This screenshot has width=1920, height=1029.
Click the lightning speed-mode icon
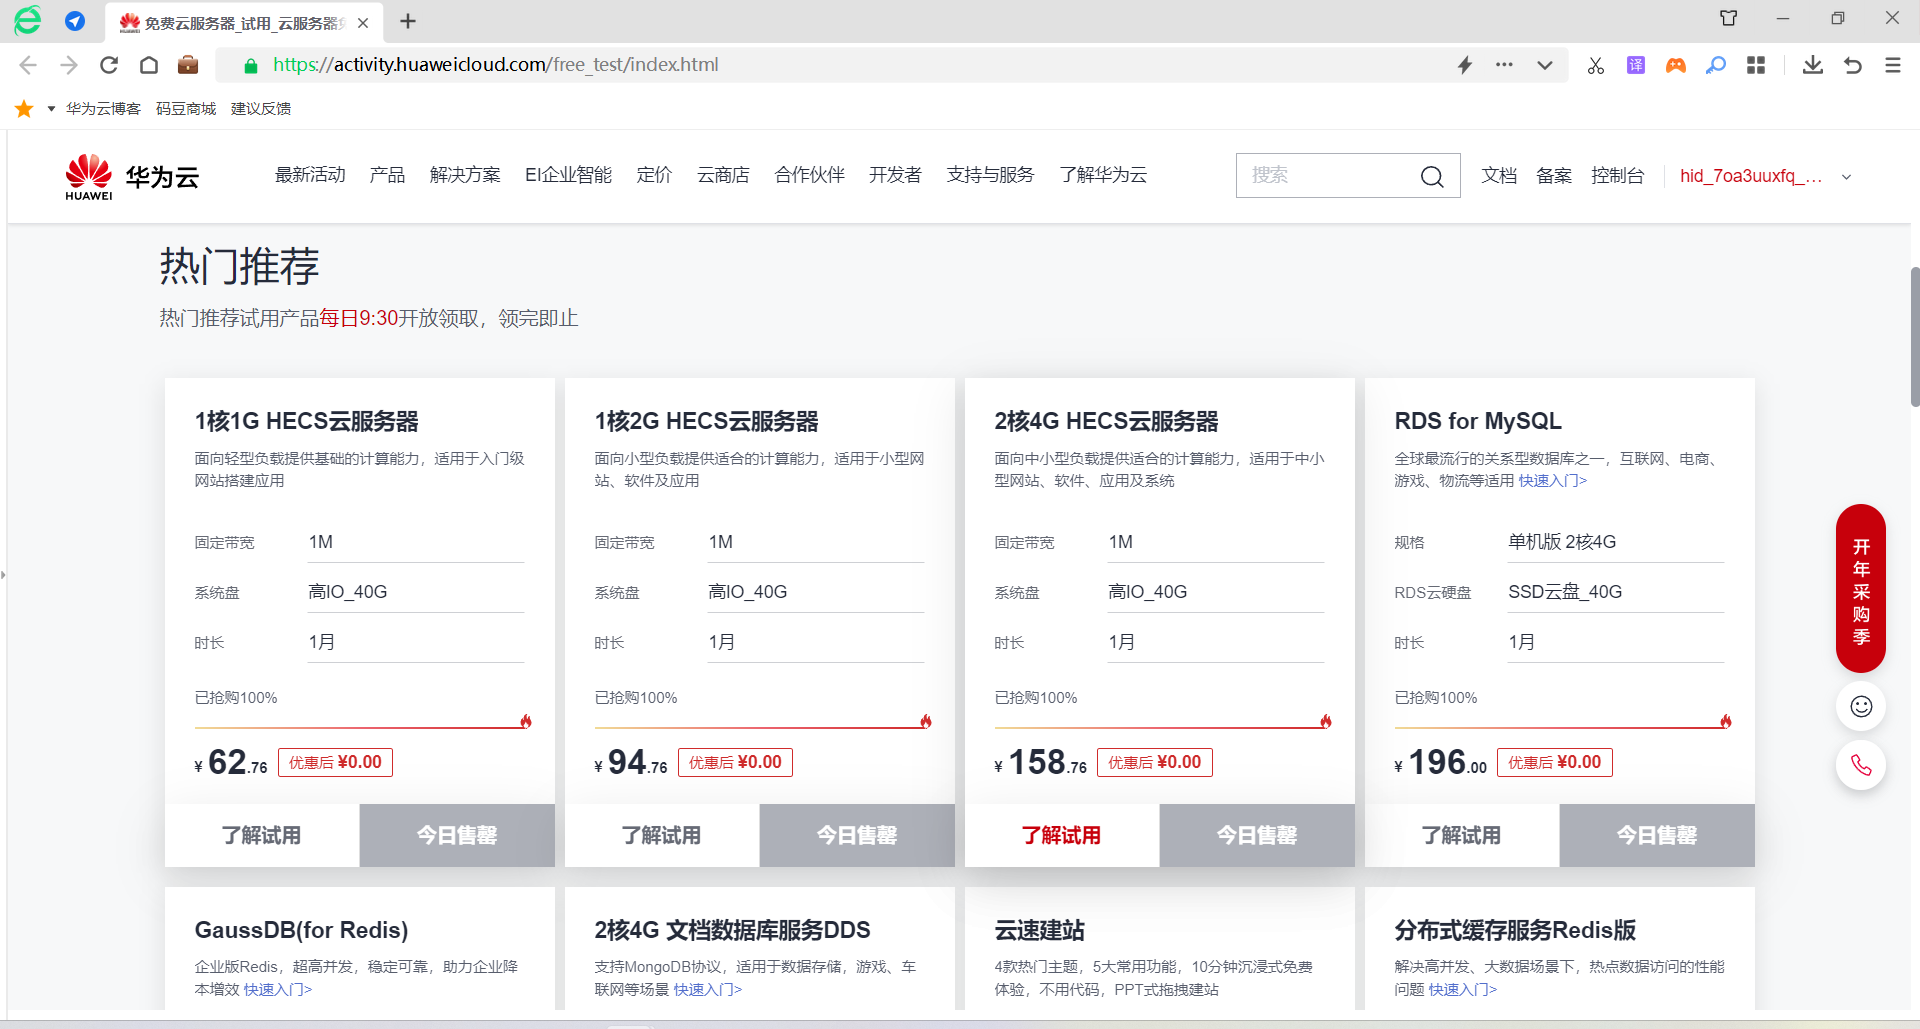[1465, 65]
